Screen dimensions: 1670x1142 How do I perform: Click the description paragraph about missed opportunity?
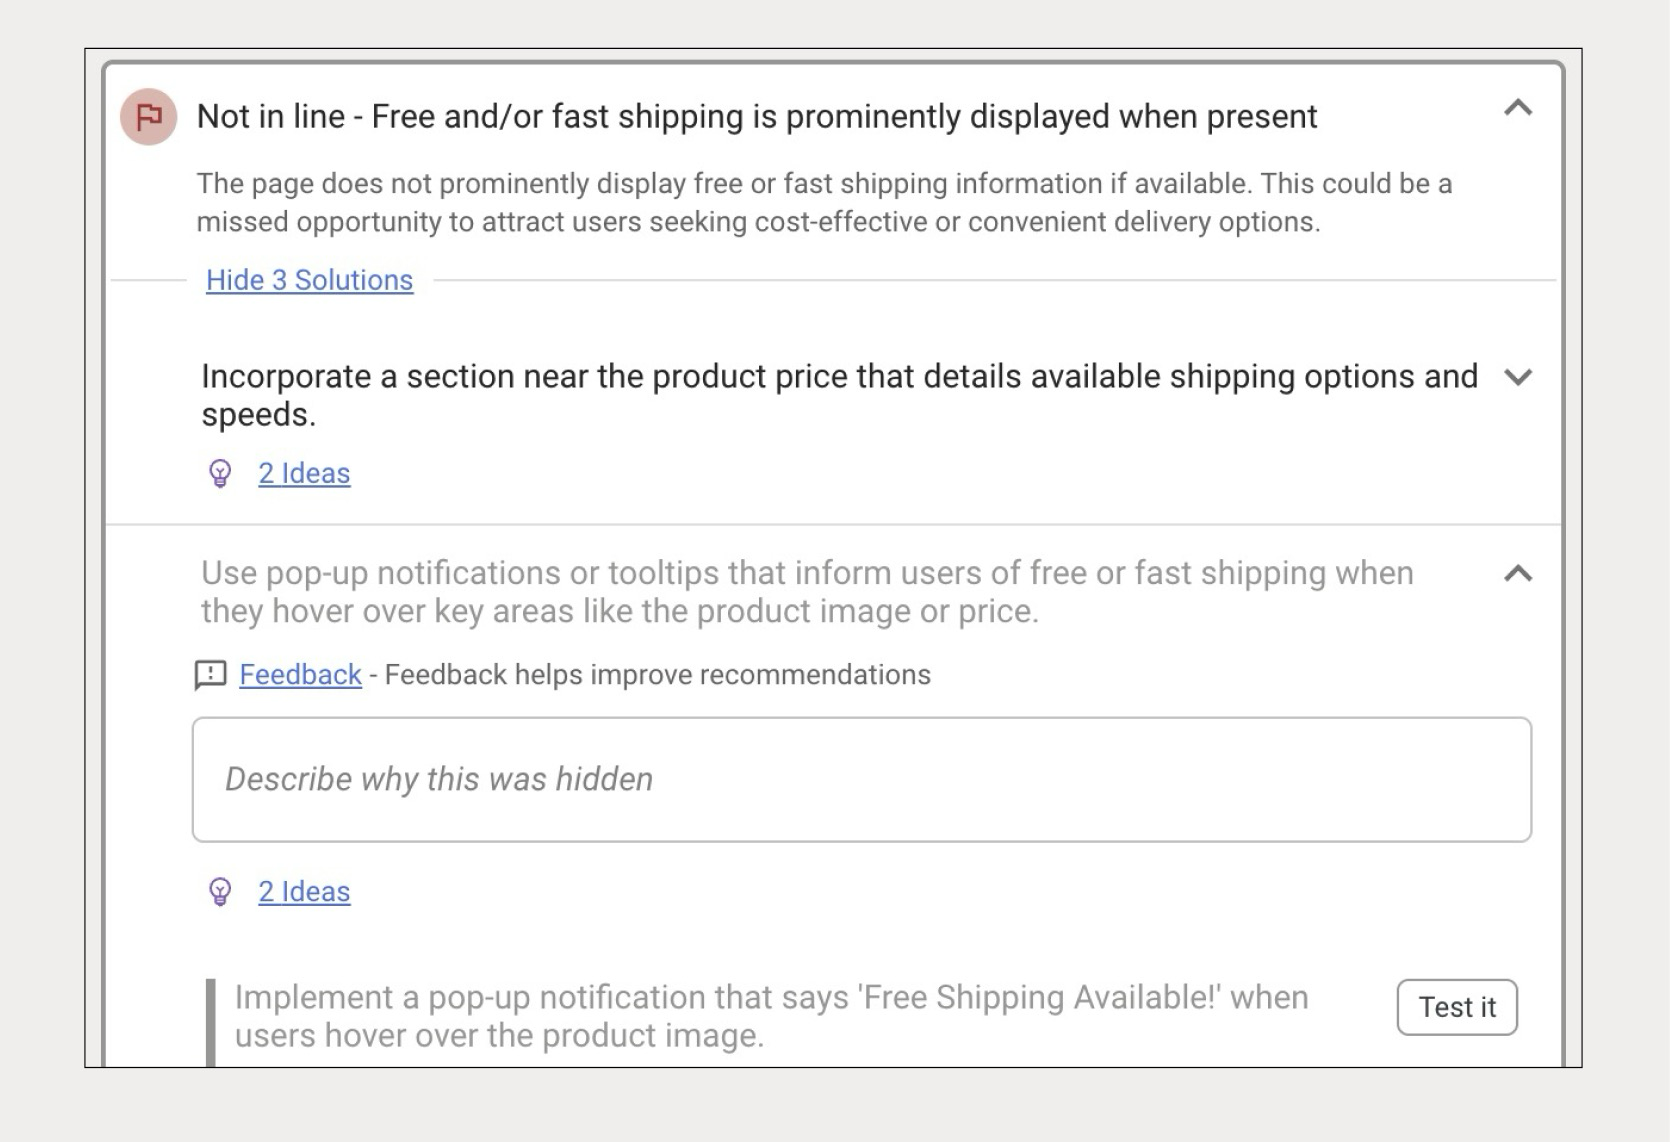824,202
